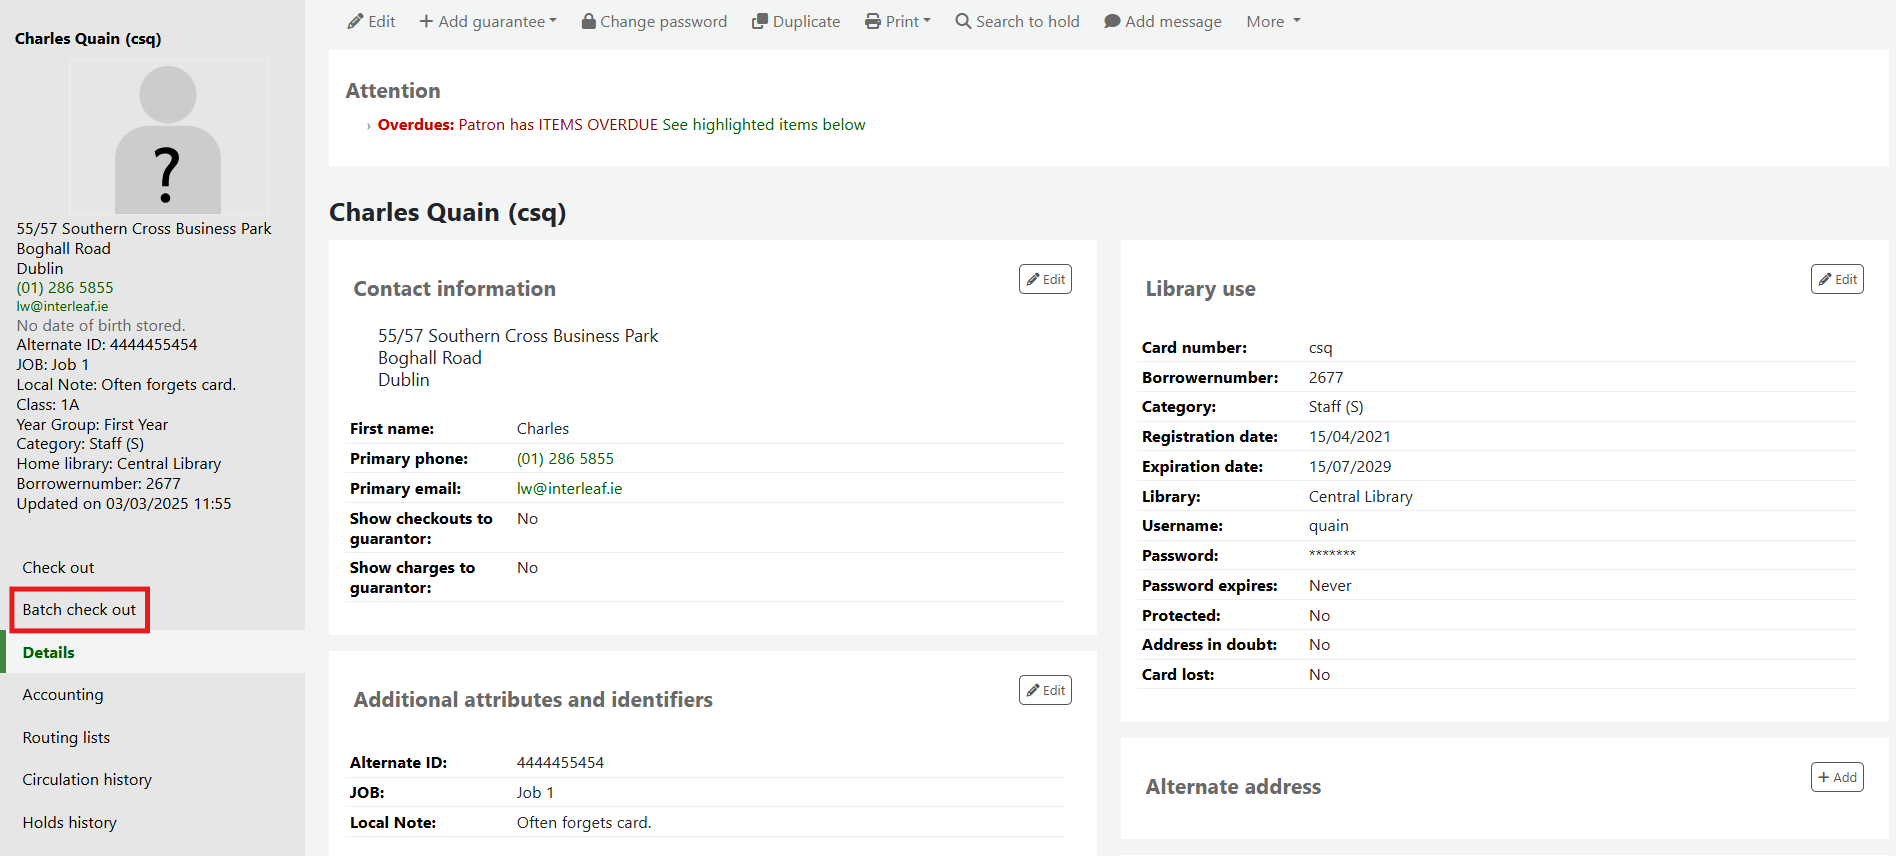1896x856 pixels.
Task: Edit the Contact information section
Action: pos(1045,279)
